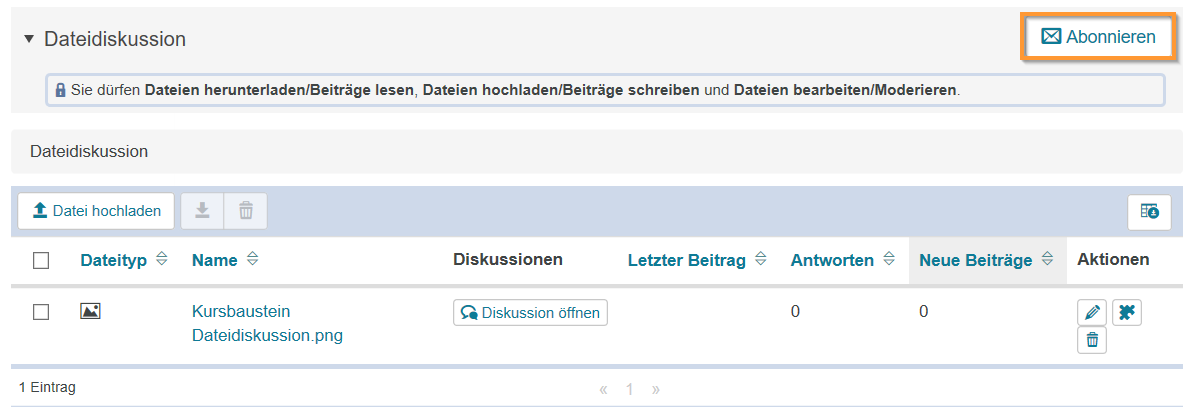Open discussion with Diskussion öffnen button

531,312
